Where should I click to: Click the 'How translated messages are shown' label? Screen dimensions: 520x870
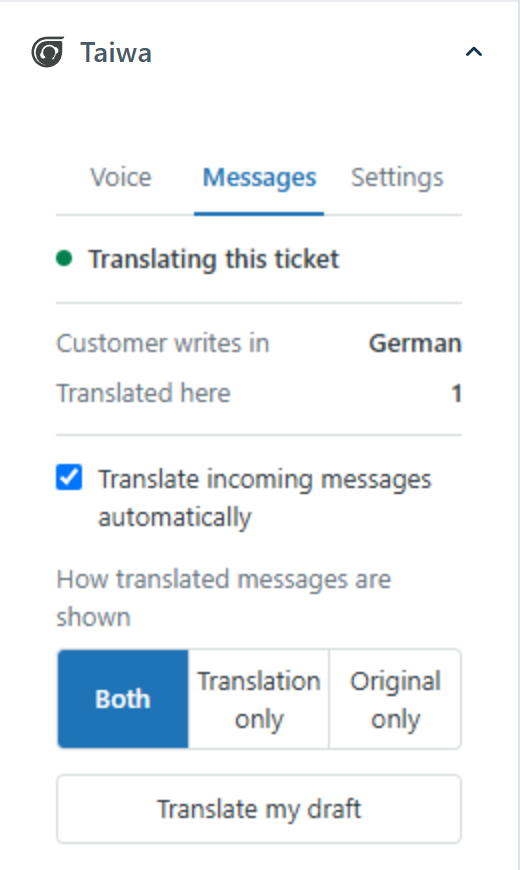224,598
